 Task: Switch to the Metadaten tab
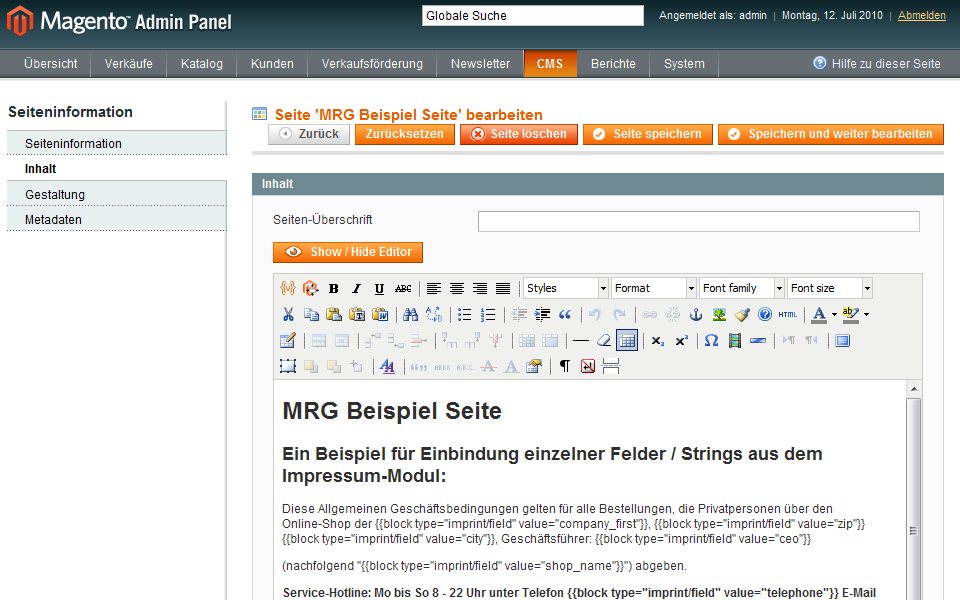coord(116,219)
